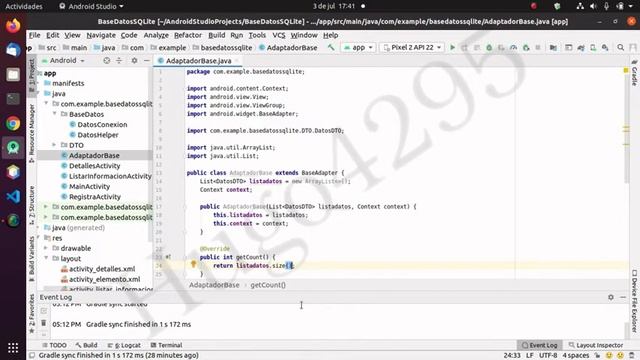Open the Logcat tool window
640x360 pixels.
[x=124, y=345]
